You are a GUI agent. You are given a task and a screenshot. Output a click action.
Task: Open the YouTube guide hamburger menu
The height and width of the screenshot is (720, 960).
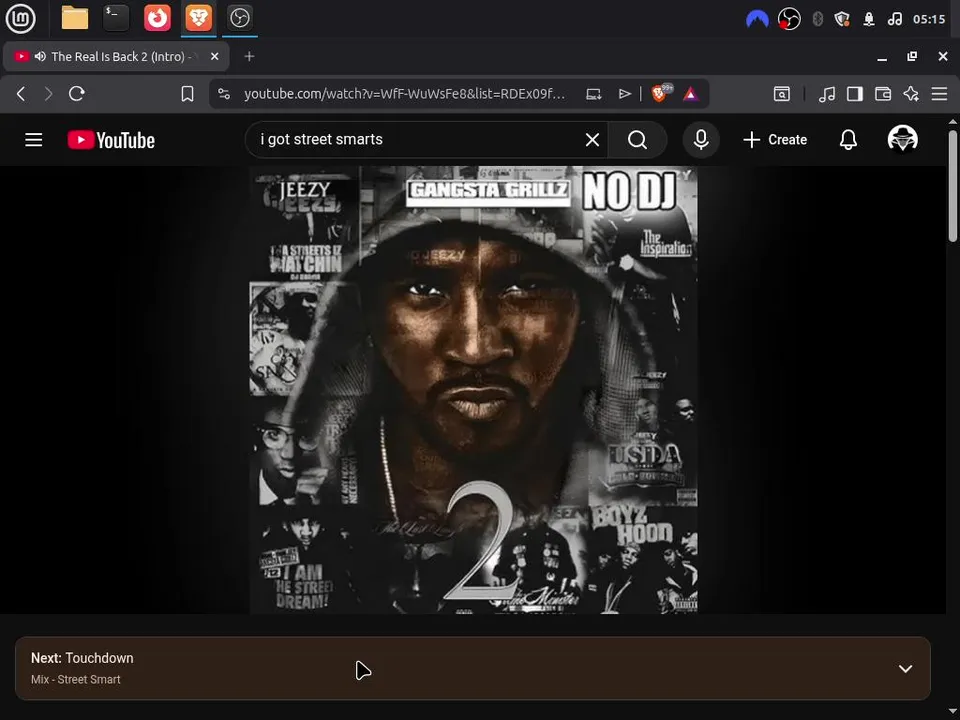34,140
